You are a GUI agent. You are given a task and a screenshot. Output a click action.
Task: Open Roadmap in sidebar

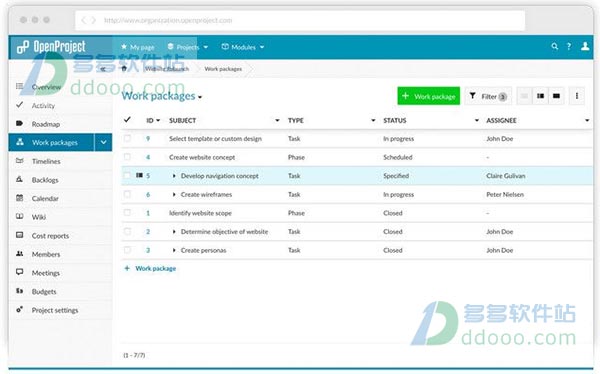pos(46,124)
